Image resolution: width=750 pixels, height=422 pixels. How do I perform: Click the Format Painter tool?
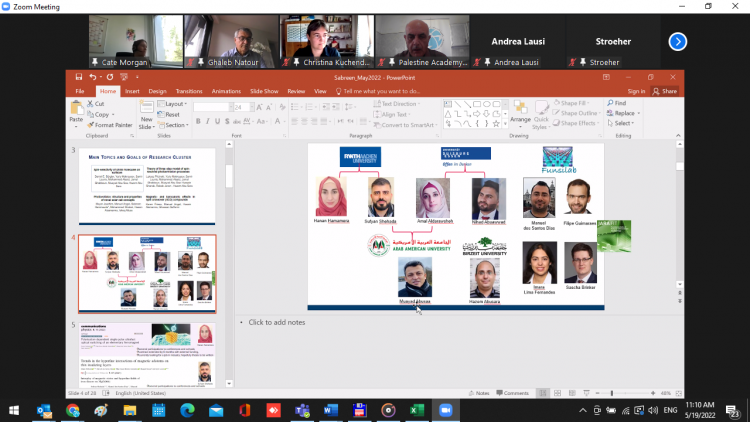[110, 125]
